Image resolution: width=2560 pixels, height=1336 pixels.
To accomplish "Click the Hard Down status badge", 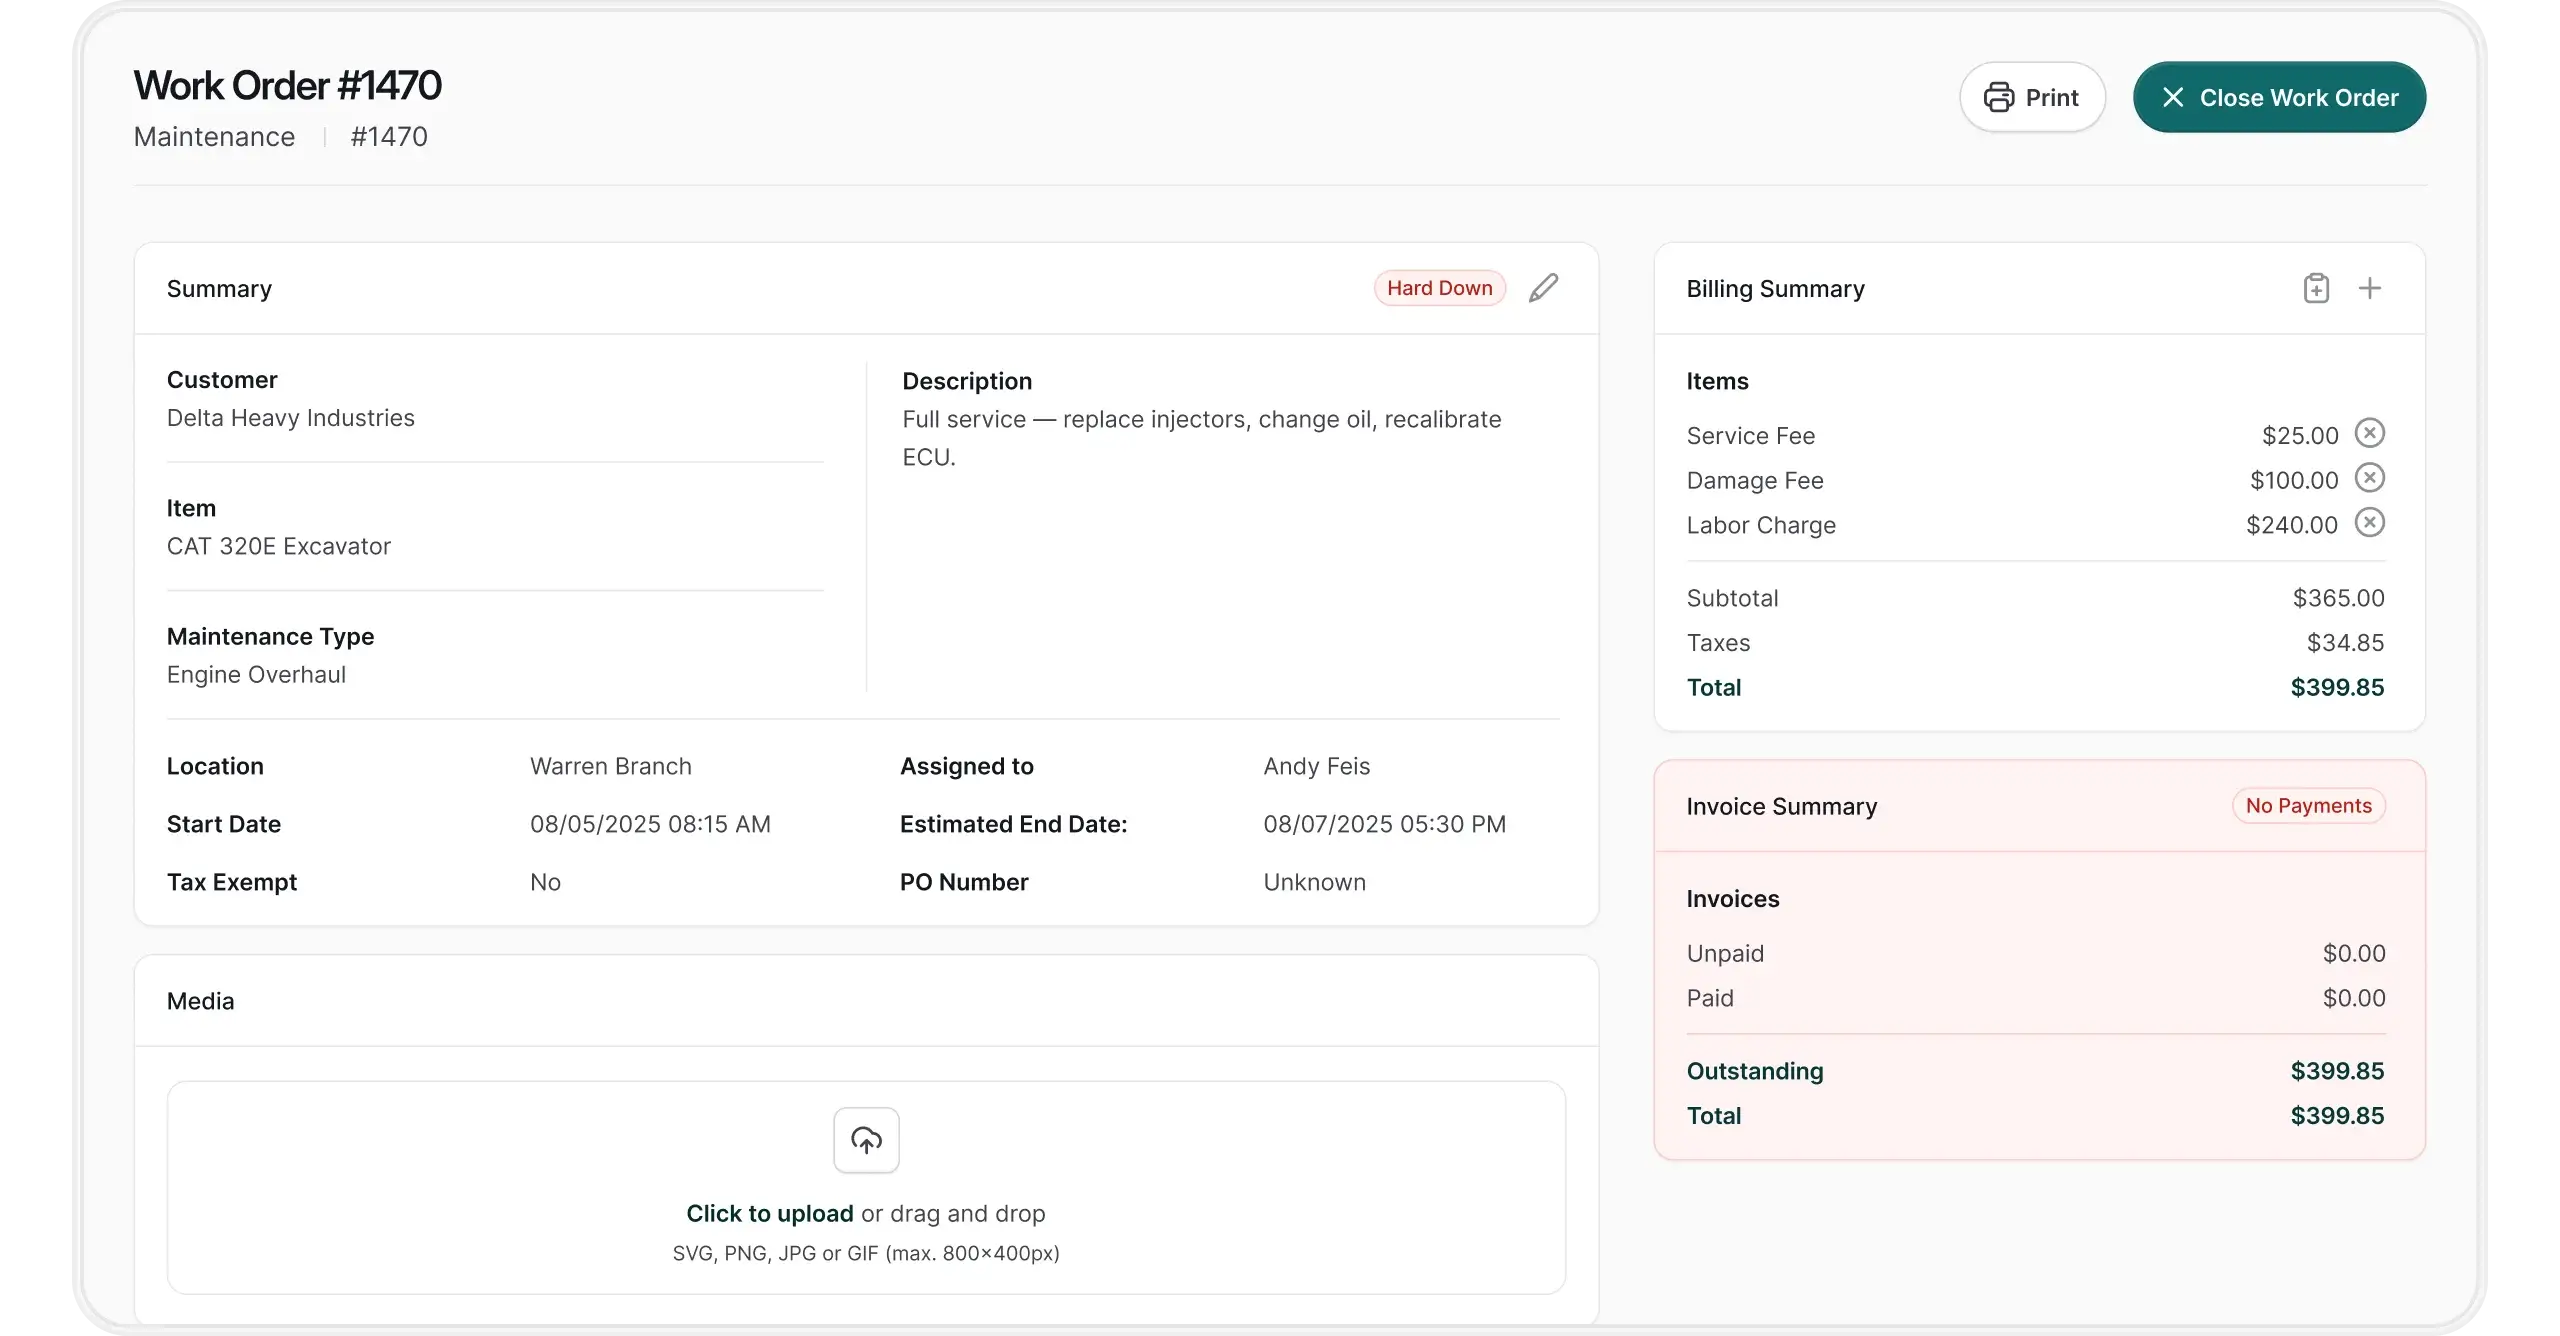I will tap(1439, 288).
